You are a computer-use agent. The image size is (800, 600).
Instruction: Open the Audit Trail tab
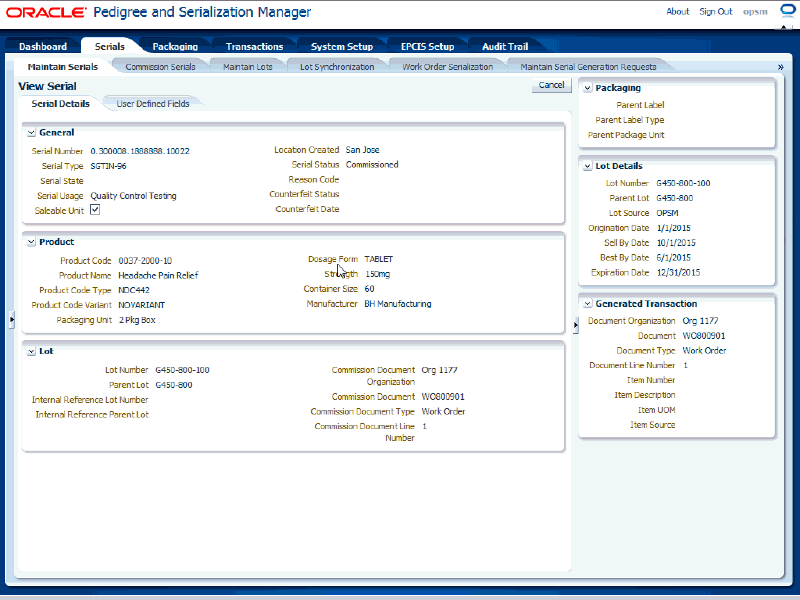[x=505, y=46]
